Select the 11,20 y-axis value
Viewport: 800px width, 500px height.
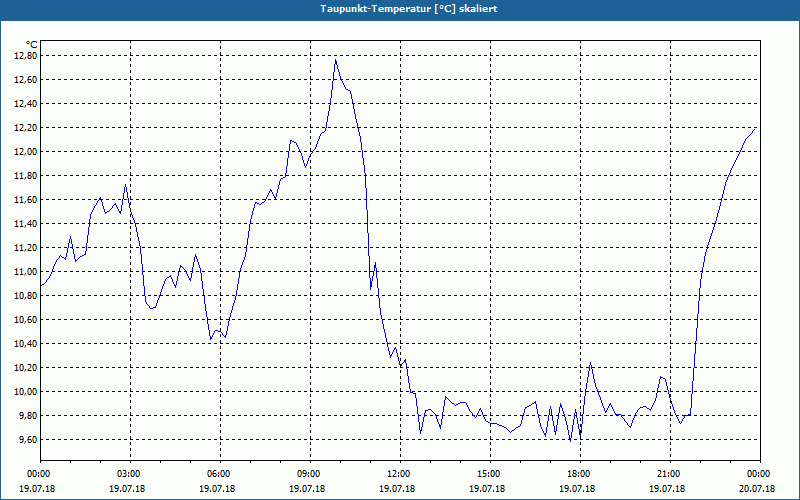[x=26, y=247]
